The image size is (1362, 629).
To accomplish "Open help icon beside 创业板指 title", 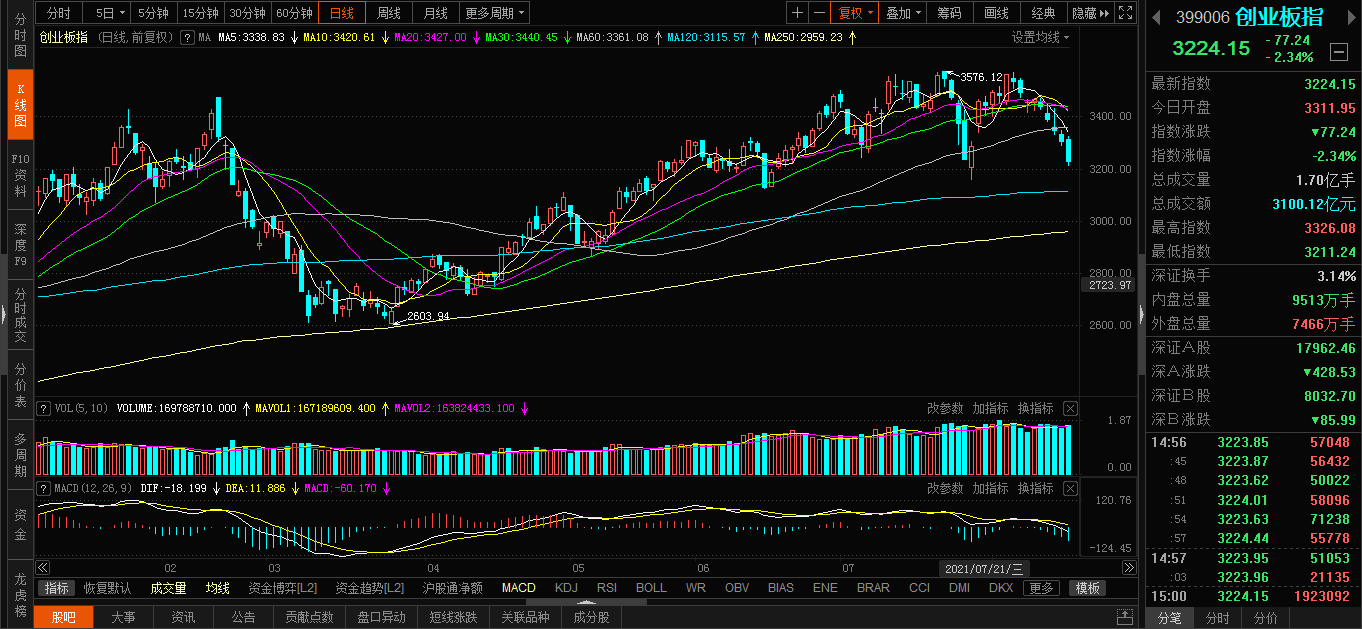I will (187, 37).
